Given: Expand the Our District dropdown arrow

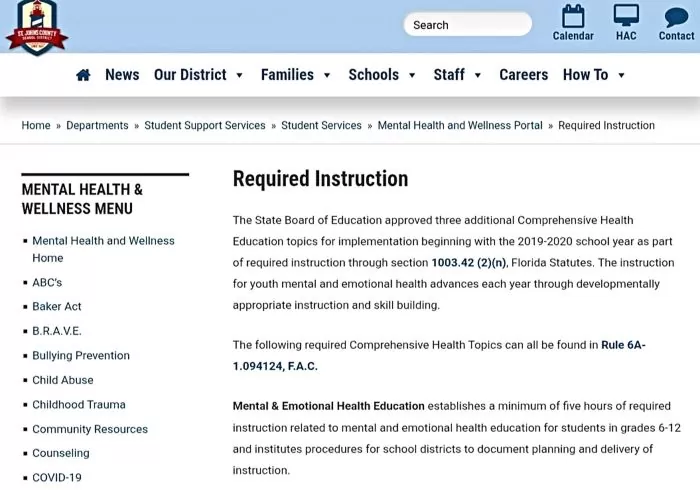Looking at the screenshot, I should point(239,76).
